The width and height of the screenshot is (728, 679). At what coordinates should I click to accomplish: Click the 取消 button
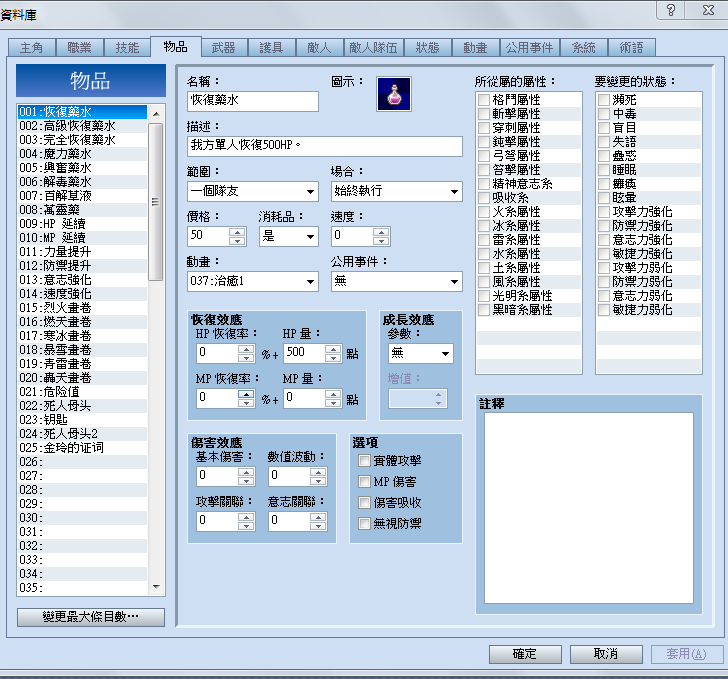[x=606, y=654]
